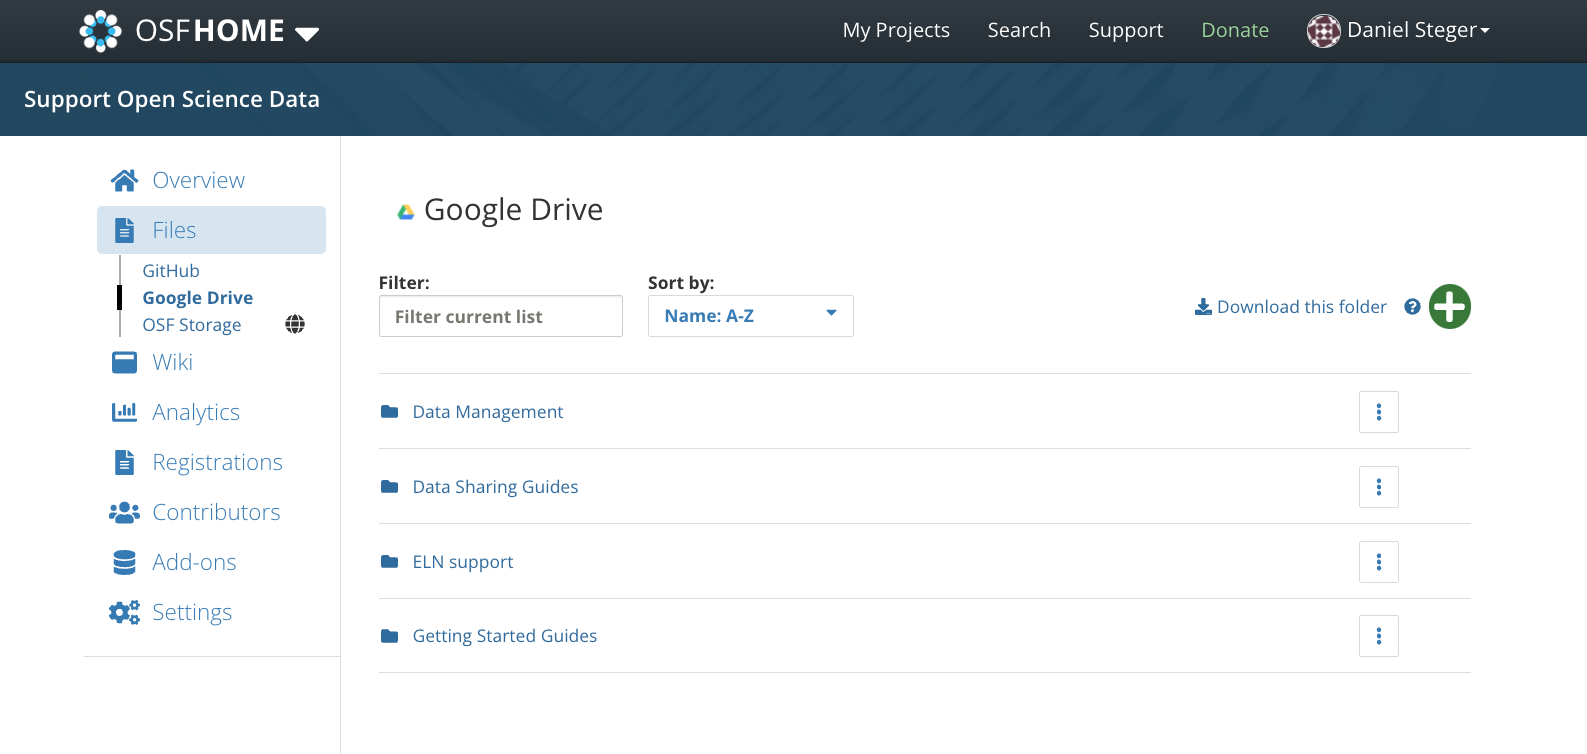The height and width of the screenshot is (754, 1587).
Task: Open the Data Sharing Guides folder
Action: 495,487
